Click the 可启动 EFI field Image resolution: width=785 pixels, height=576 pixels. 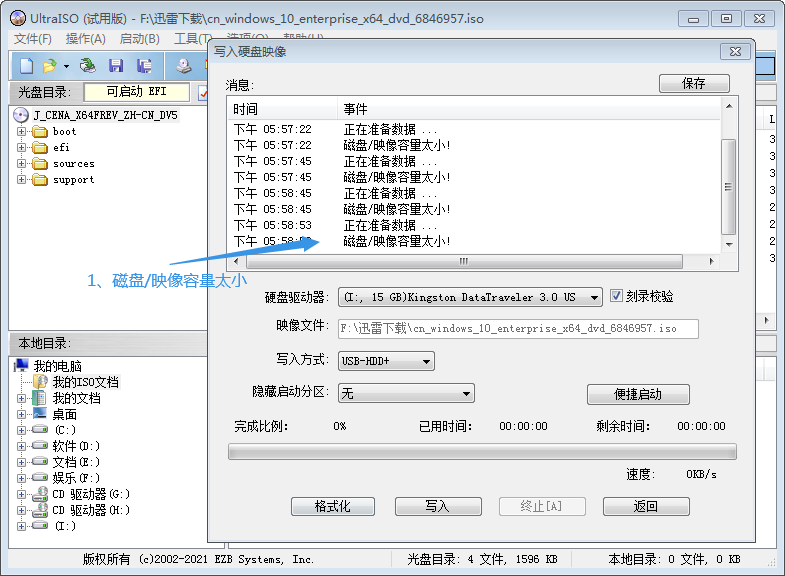click(x=137, y=92)
